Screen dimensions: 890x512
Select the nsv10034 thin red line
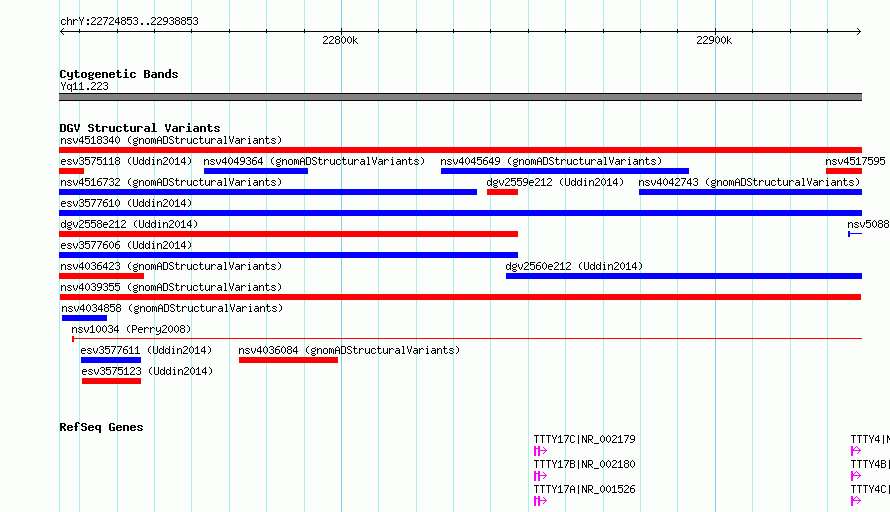pos(467,339)
